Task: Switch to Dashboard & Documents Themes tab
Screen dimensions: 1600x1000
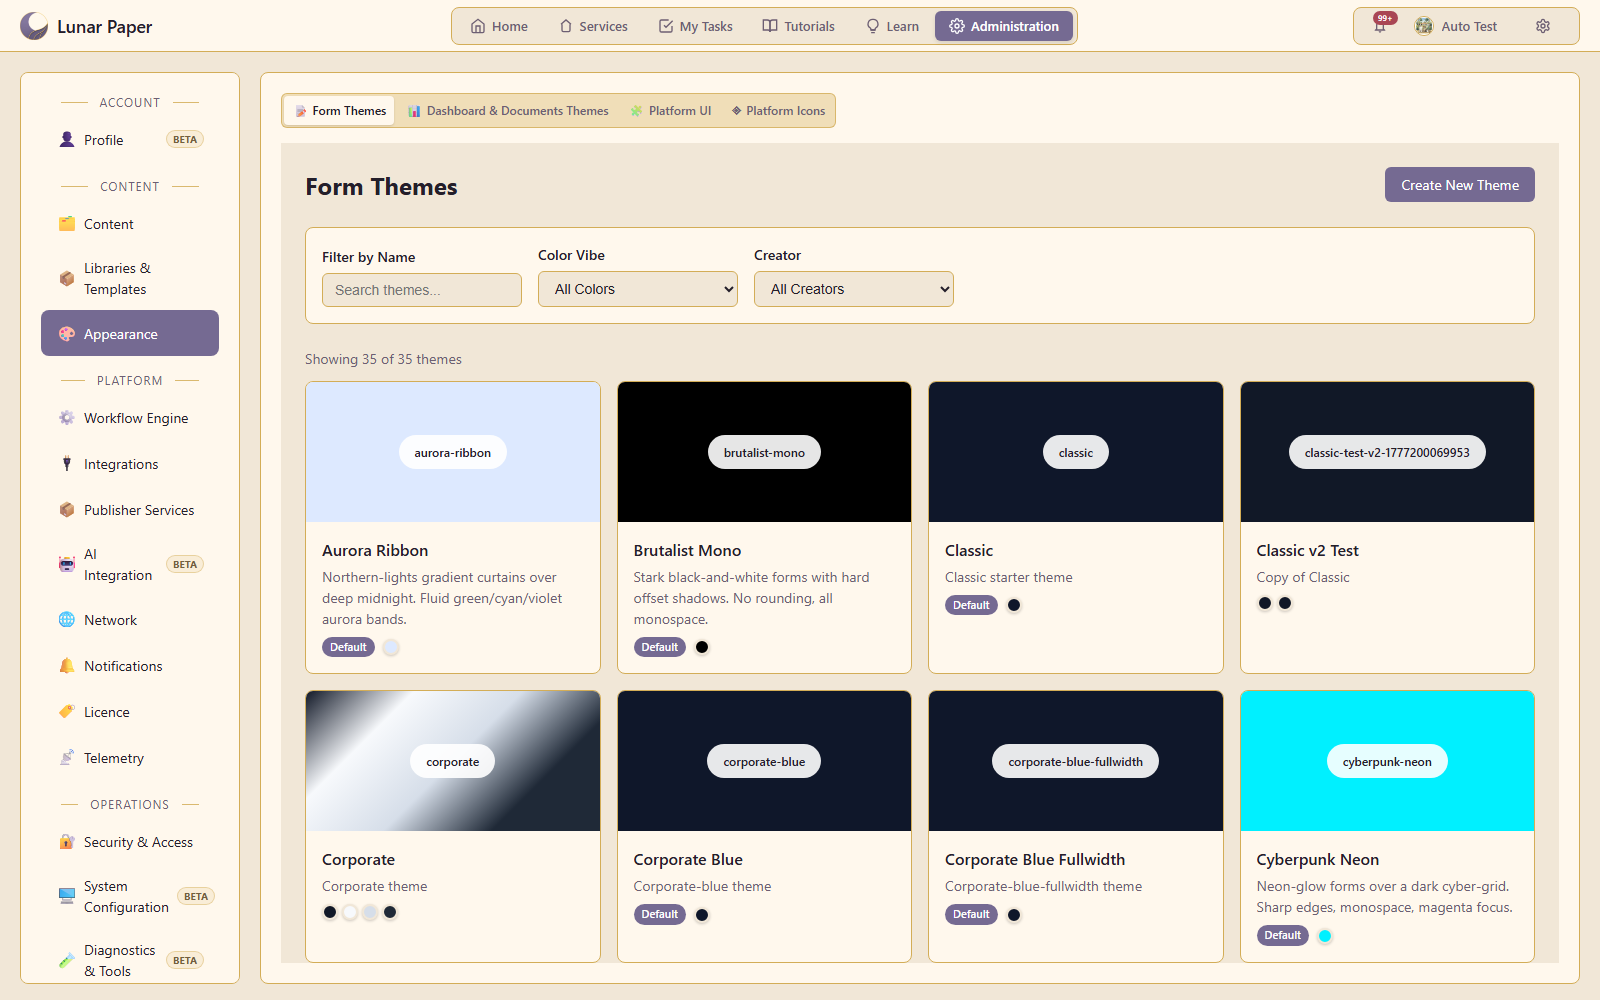Action: point(508,111)
